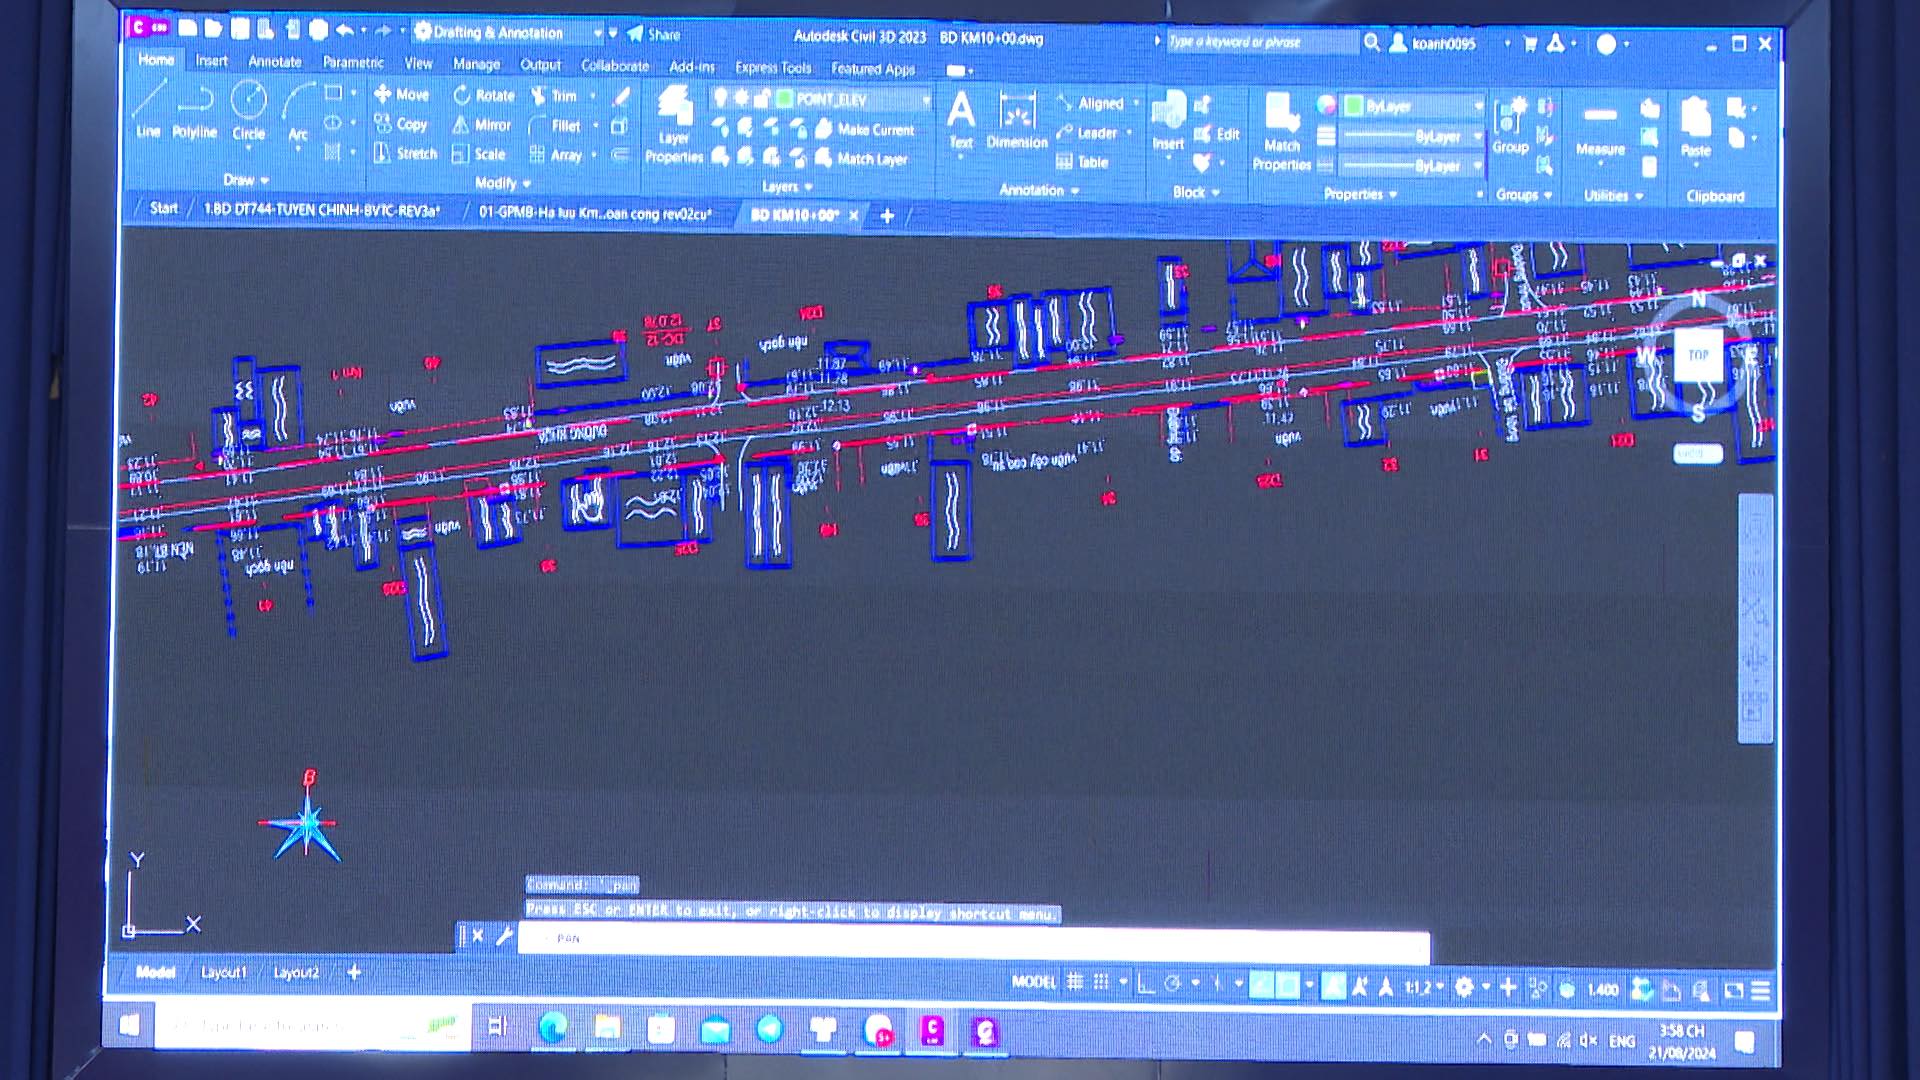This screenshot has width=1920, height=1080.
Task: Open the ByLayer object color dropdown
Action: 1478,106
